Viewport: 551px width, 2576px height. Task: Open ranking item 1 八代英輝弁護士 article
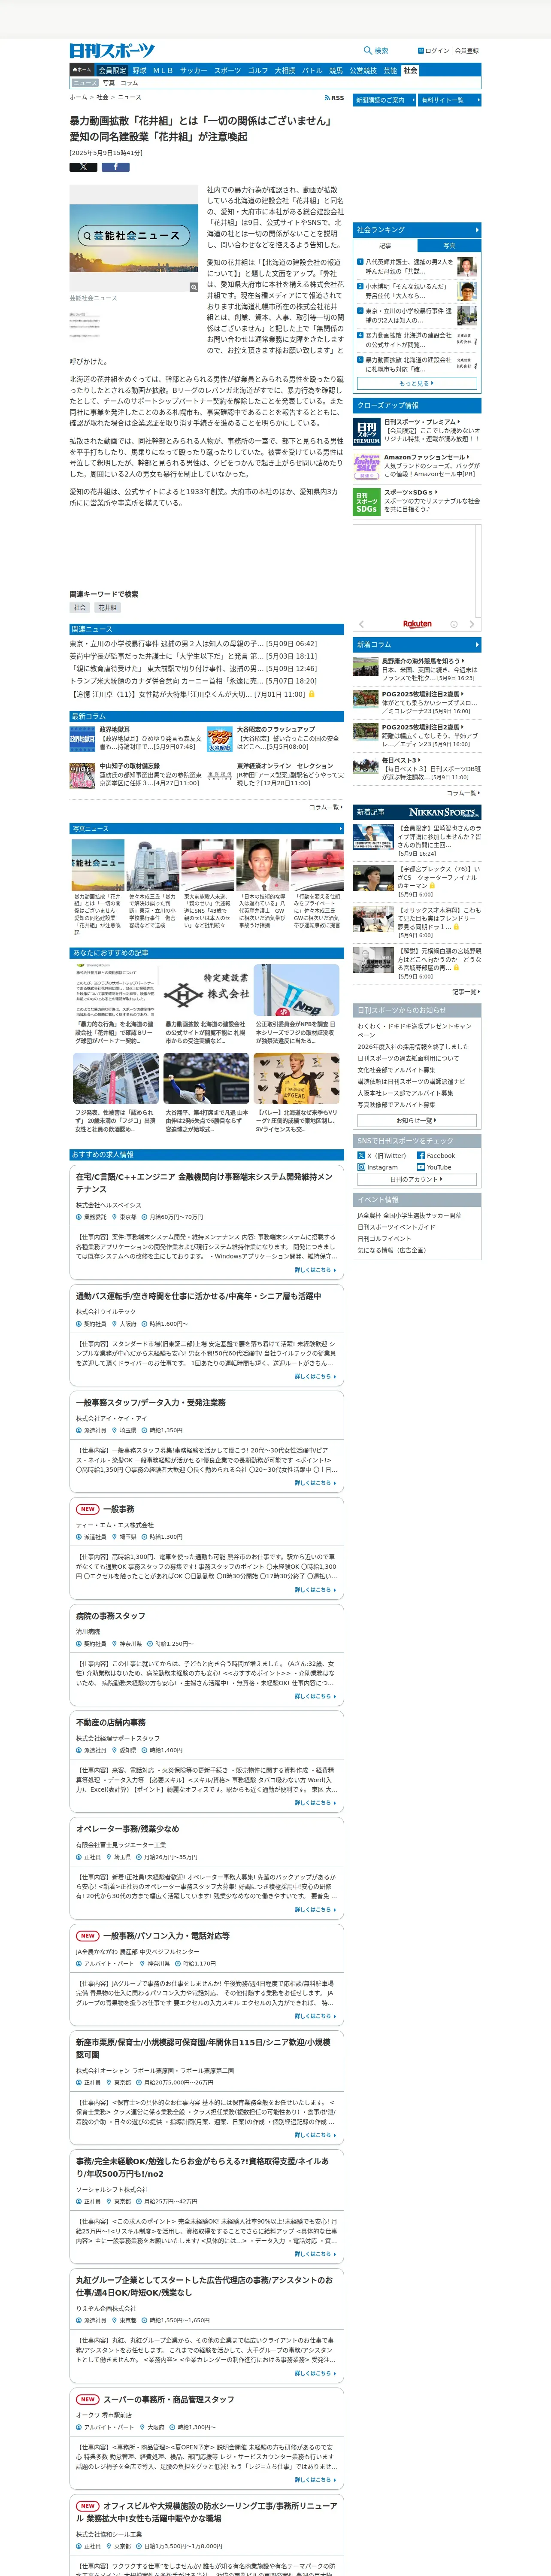click(x=408, y=266)
